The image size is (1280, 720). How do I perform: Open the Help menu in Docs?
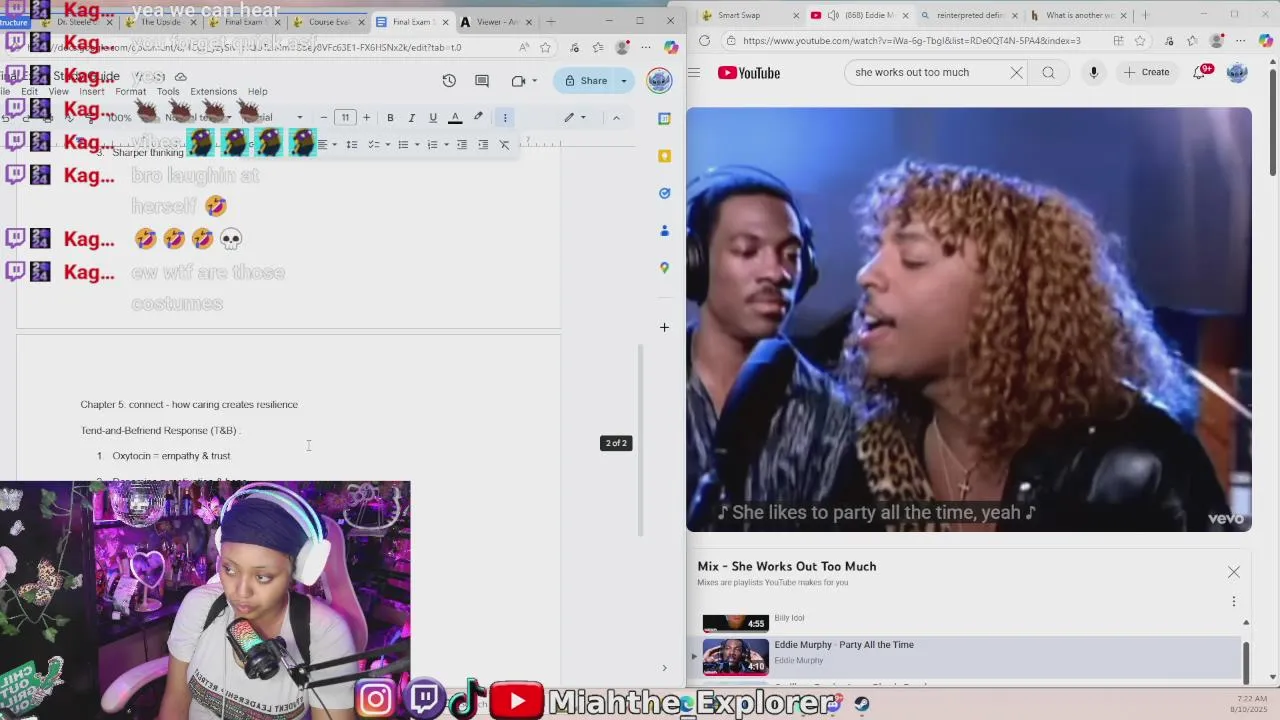coord(257,91)
